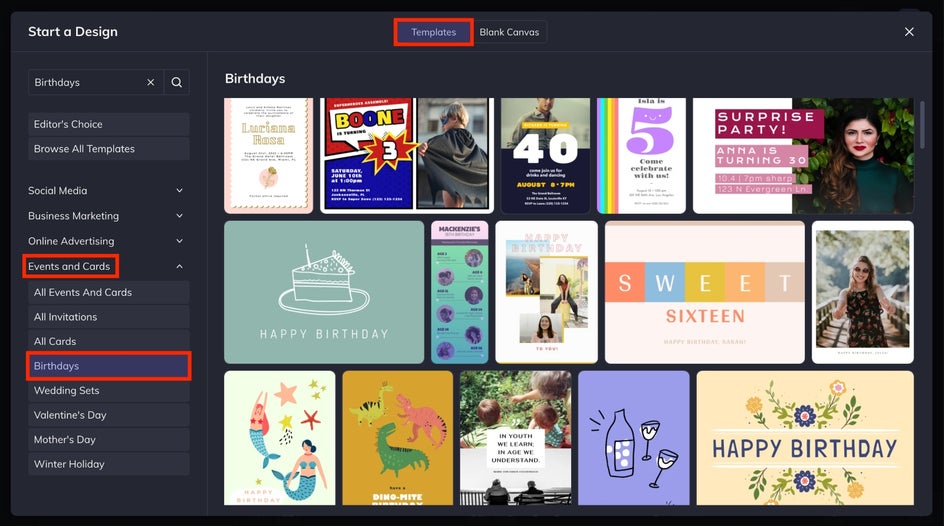Expand the Social Media category chevron

pyautogui.click(x=179, y=191)
